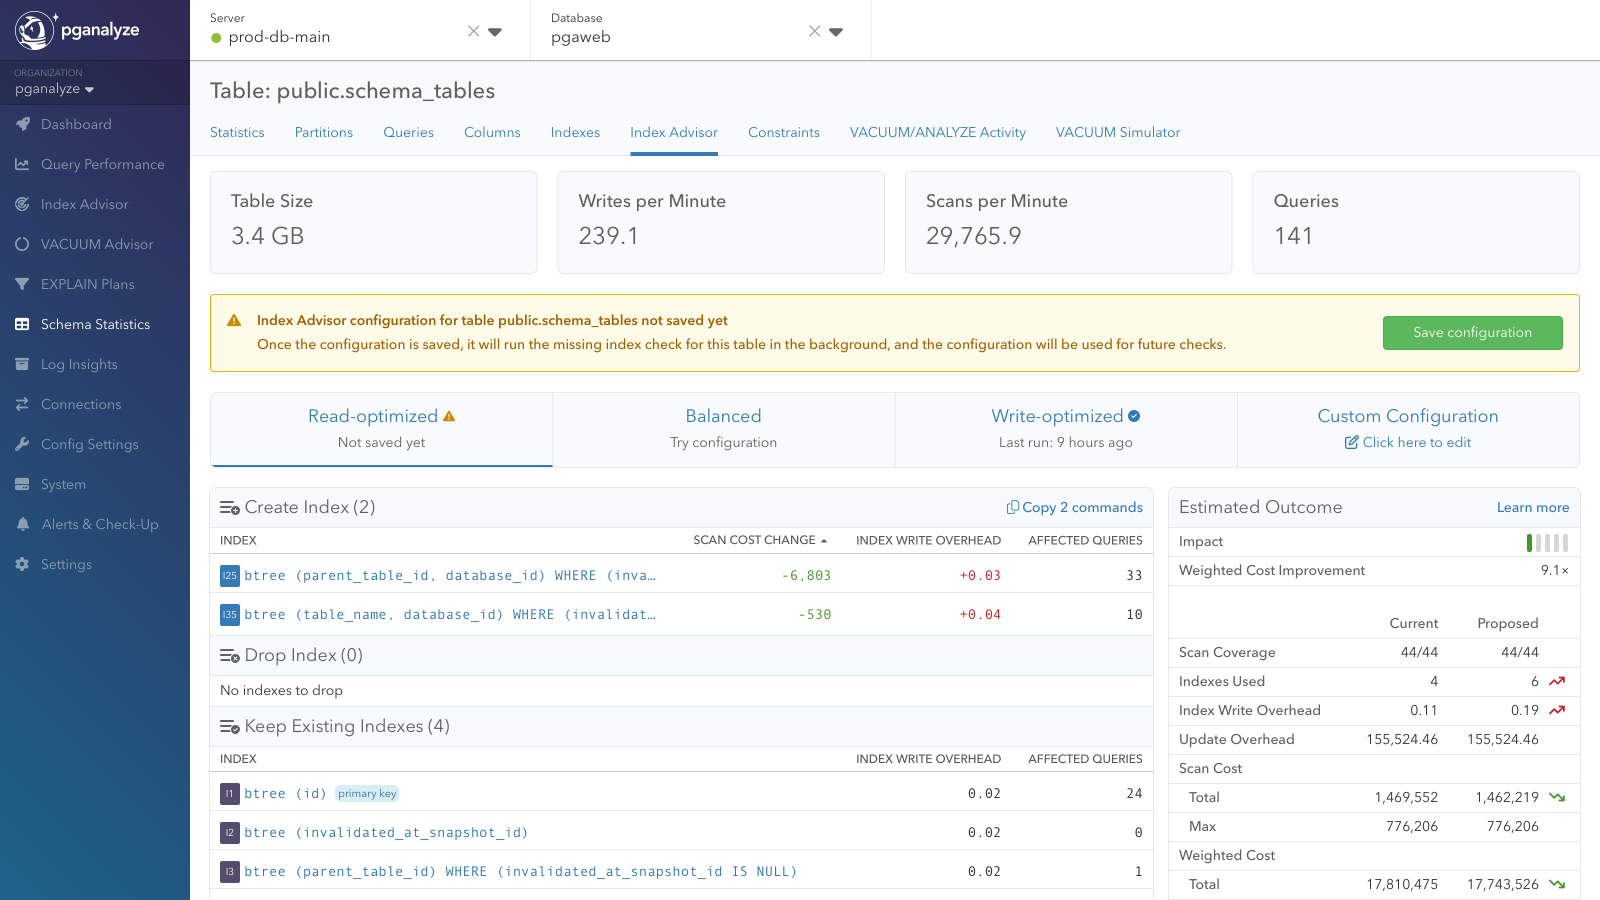Viewport: 1600px width, 900px height.
Task: Select the Balanced configuration option
Action: [x=723, y=429]
